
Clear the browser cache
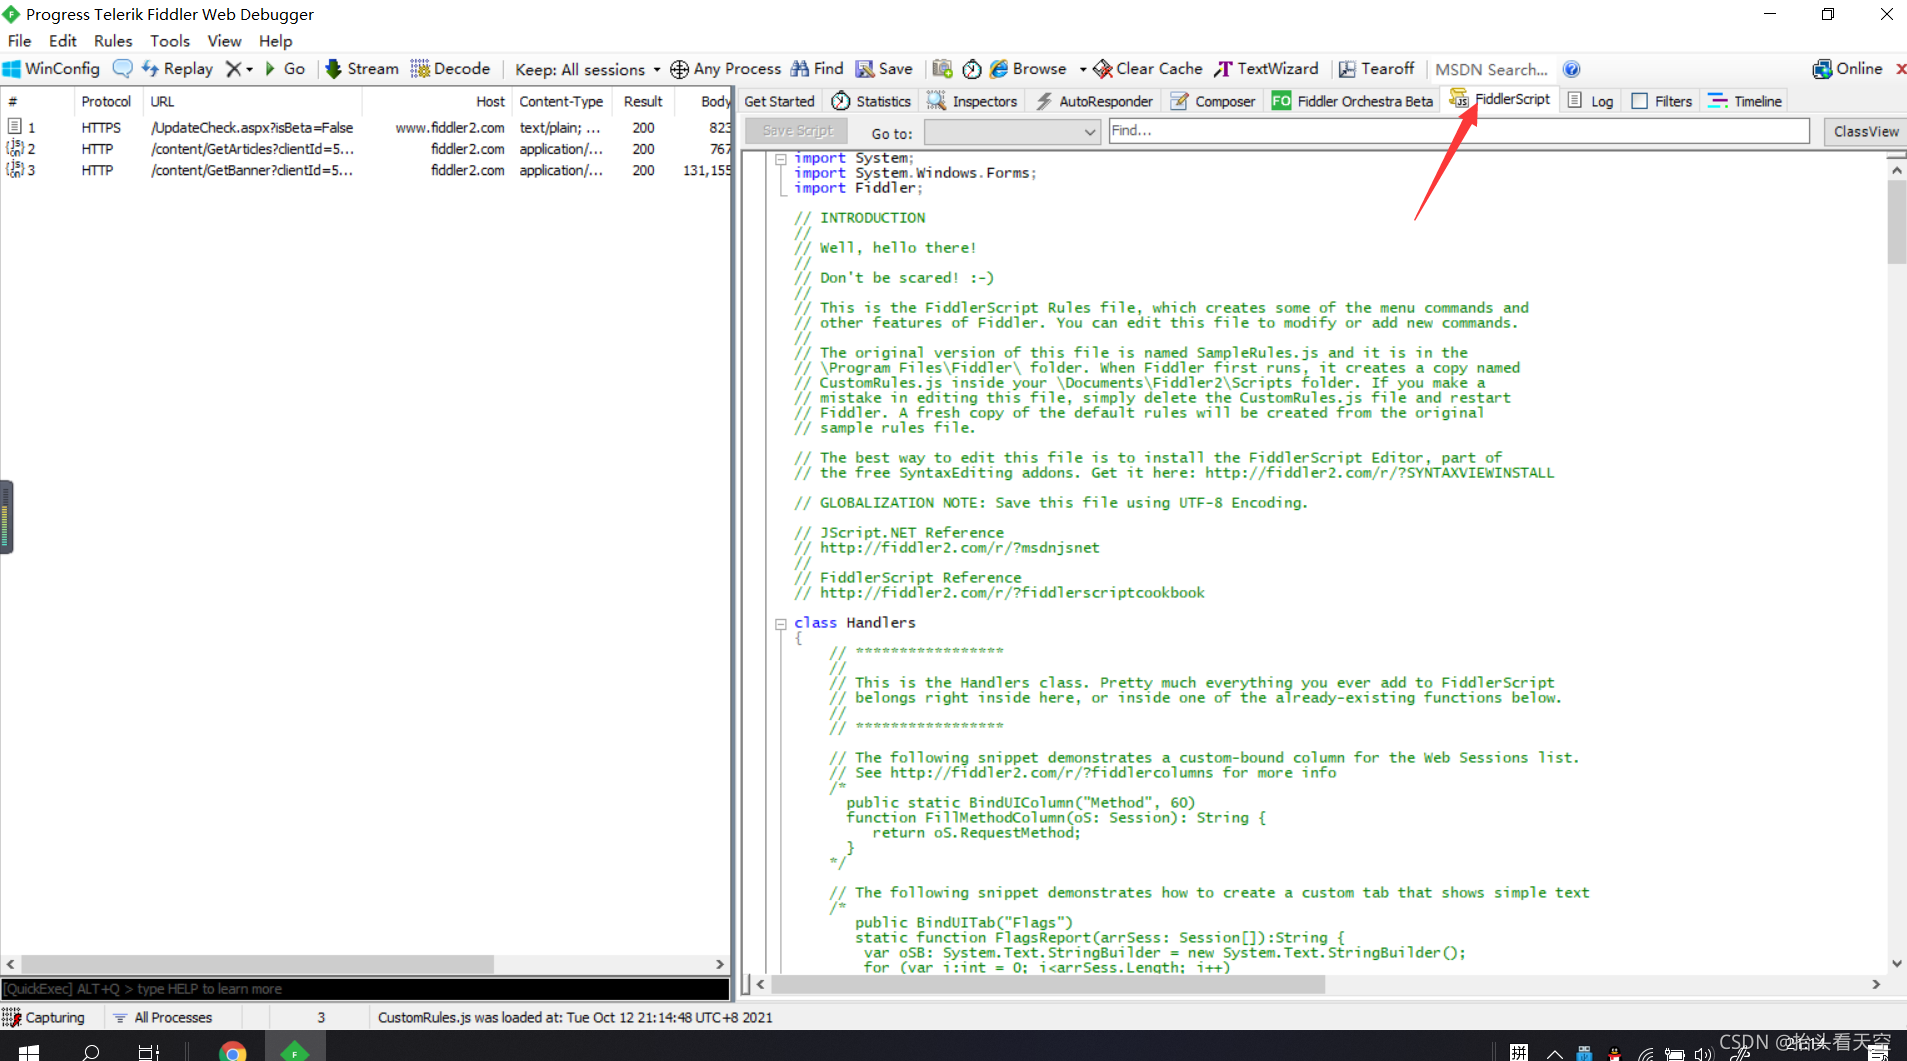pos(1147,68)
